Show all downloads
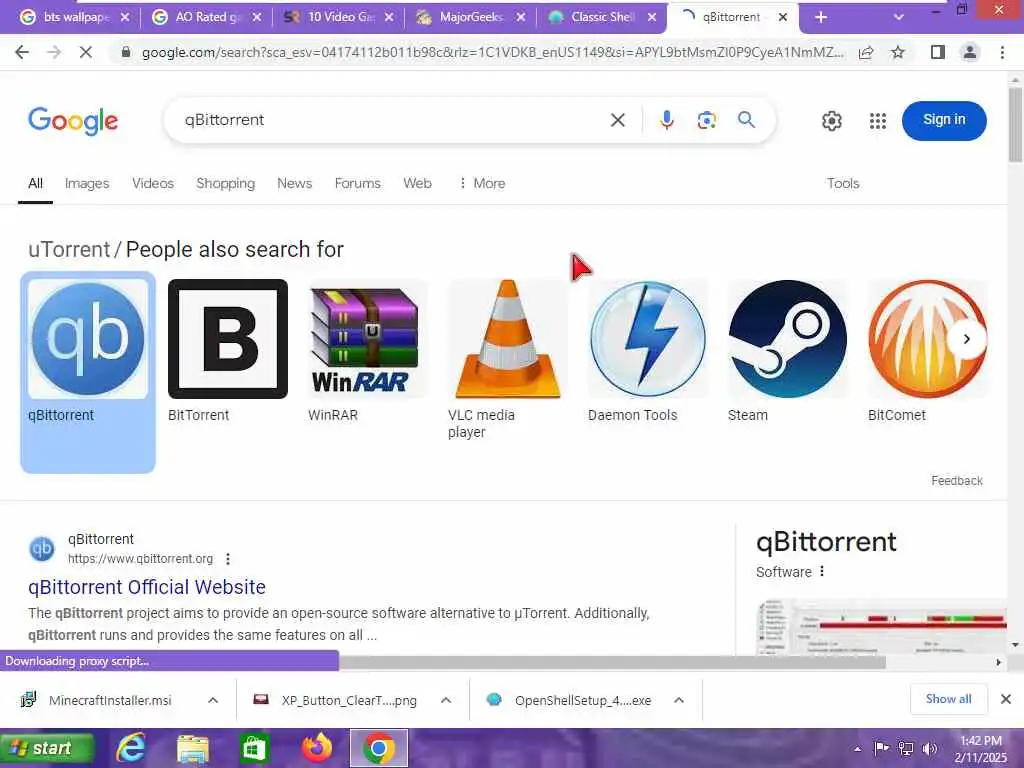Image resolution: width=1024 pixels, height=768 pixels. pos(948,699)
